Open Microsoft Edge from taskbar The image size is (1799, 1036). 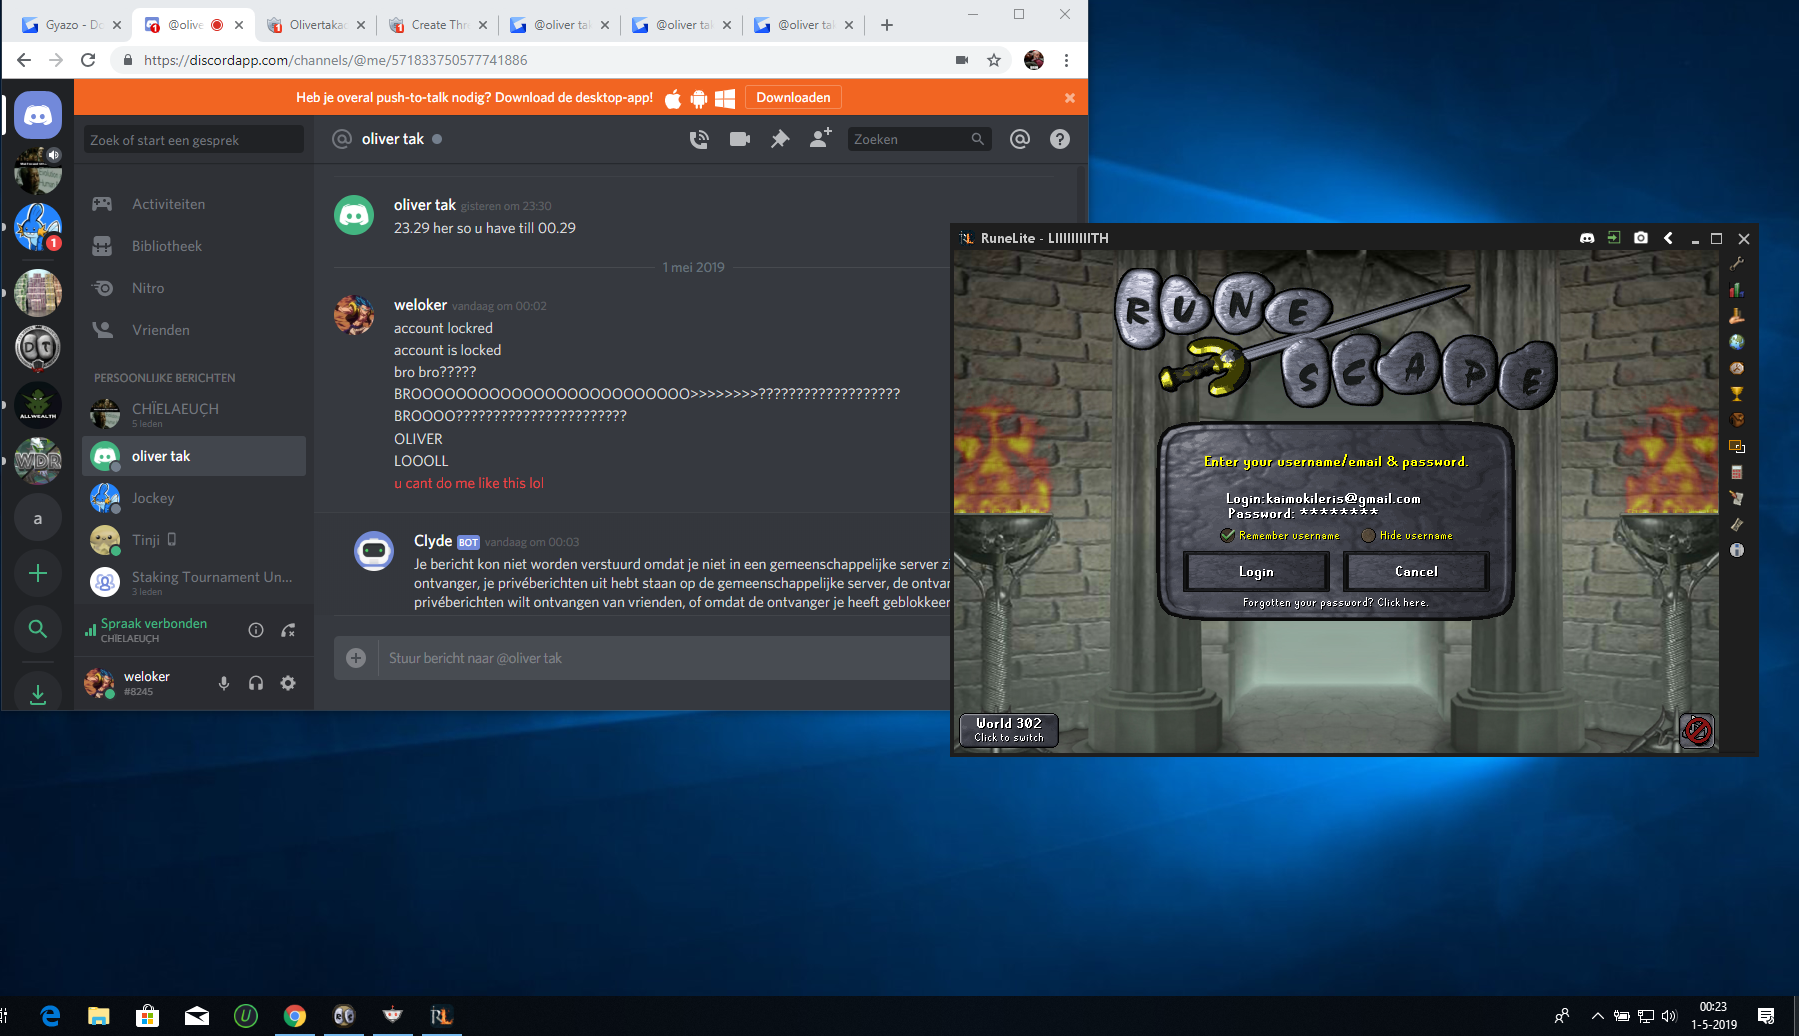(x=49, y=1016)
